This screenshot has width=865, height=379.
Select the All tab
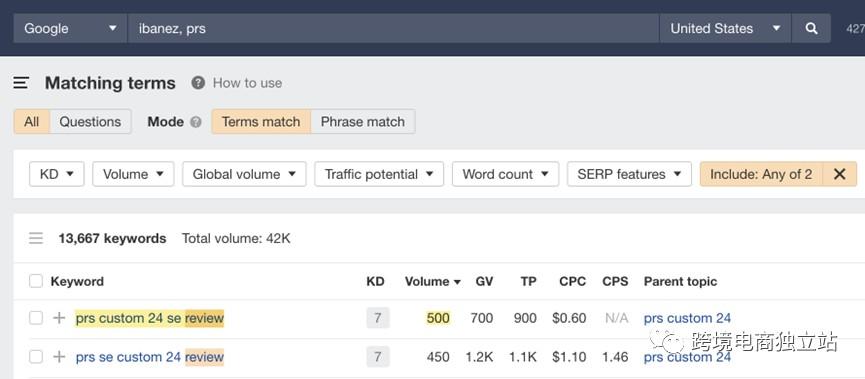pyautogui.click(x=31, y=122)
